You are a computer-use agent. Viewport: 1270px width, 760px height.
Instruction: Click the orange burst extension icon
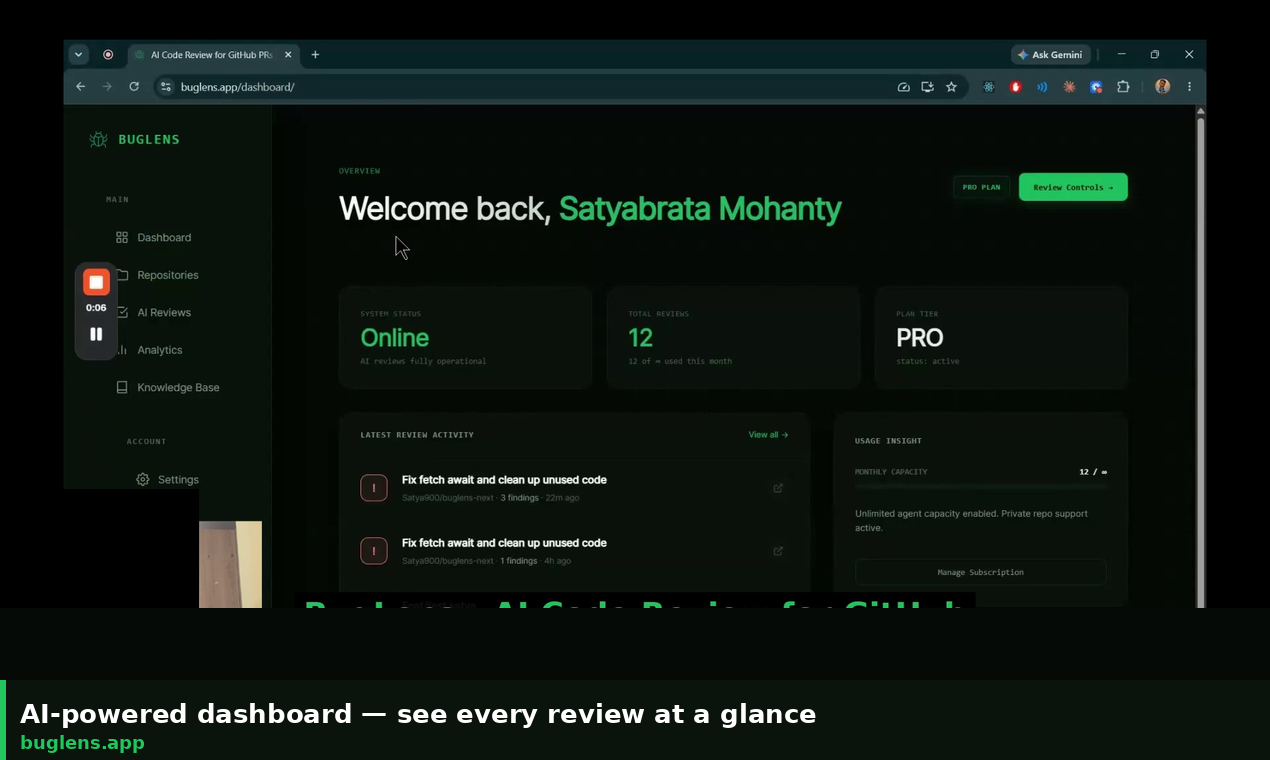pos(1069,87)
